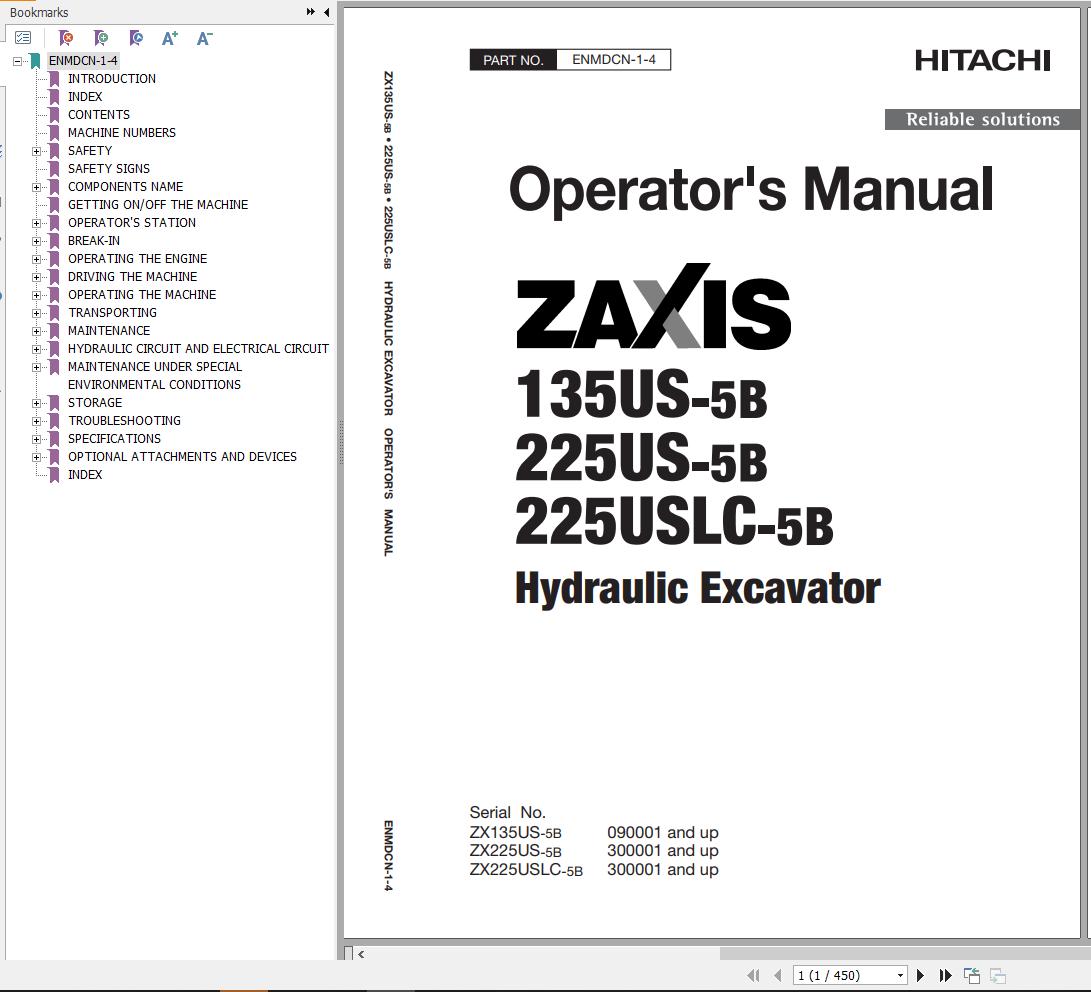Viewport: 1091px width, 992px height.
Task: Jump to the last page
Action: (x=945, y=975)
